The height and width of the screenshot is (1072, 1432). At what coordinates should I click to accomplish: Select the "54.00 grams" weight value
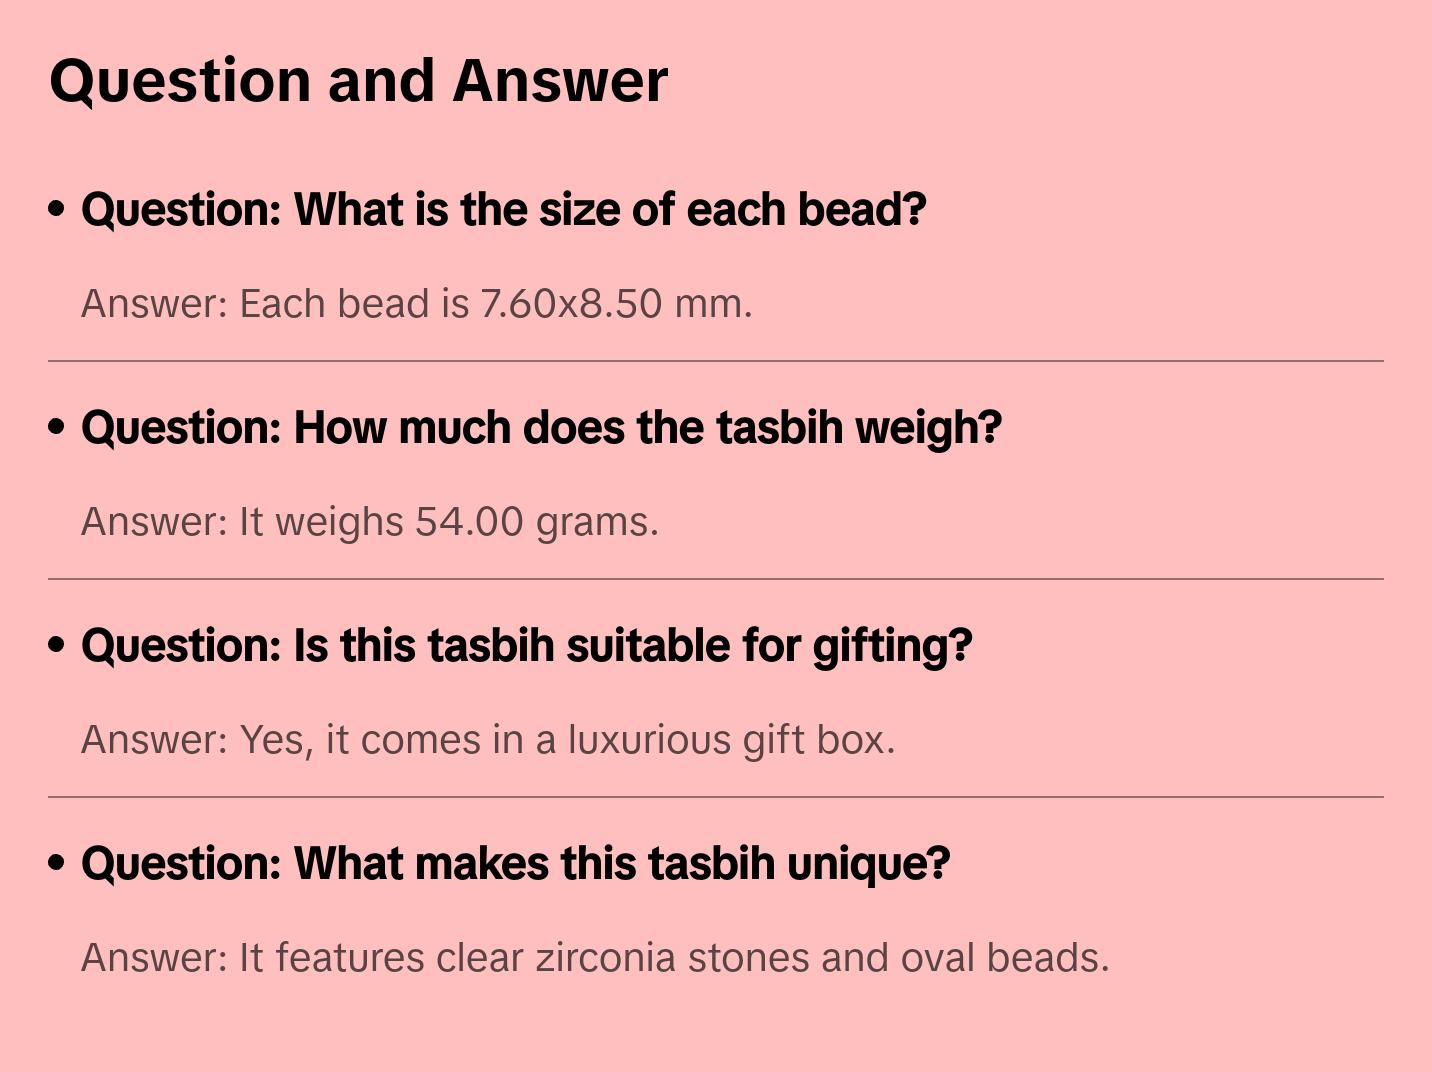(x=535, y=522)
